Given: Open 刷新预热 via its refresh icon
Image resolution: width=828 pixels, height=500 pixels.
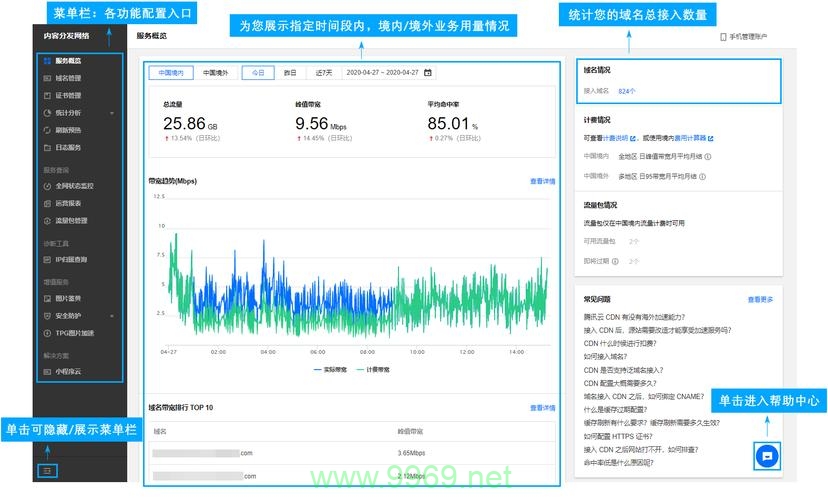Looking at the screenshot, I should click(x=48, y=130).
